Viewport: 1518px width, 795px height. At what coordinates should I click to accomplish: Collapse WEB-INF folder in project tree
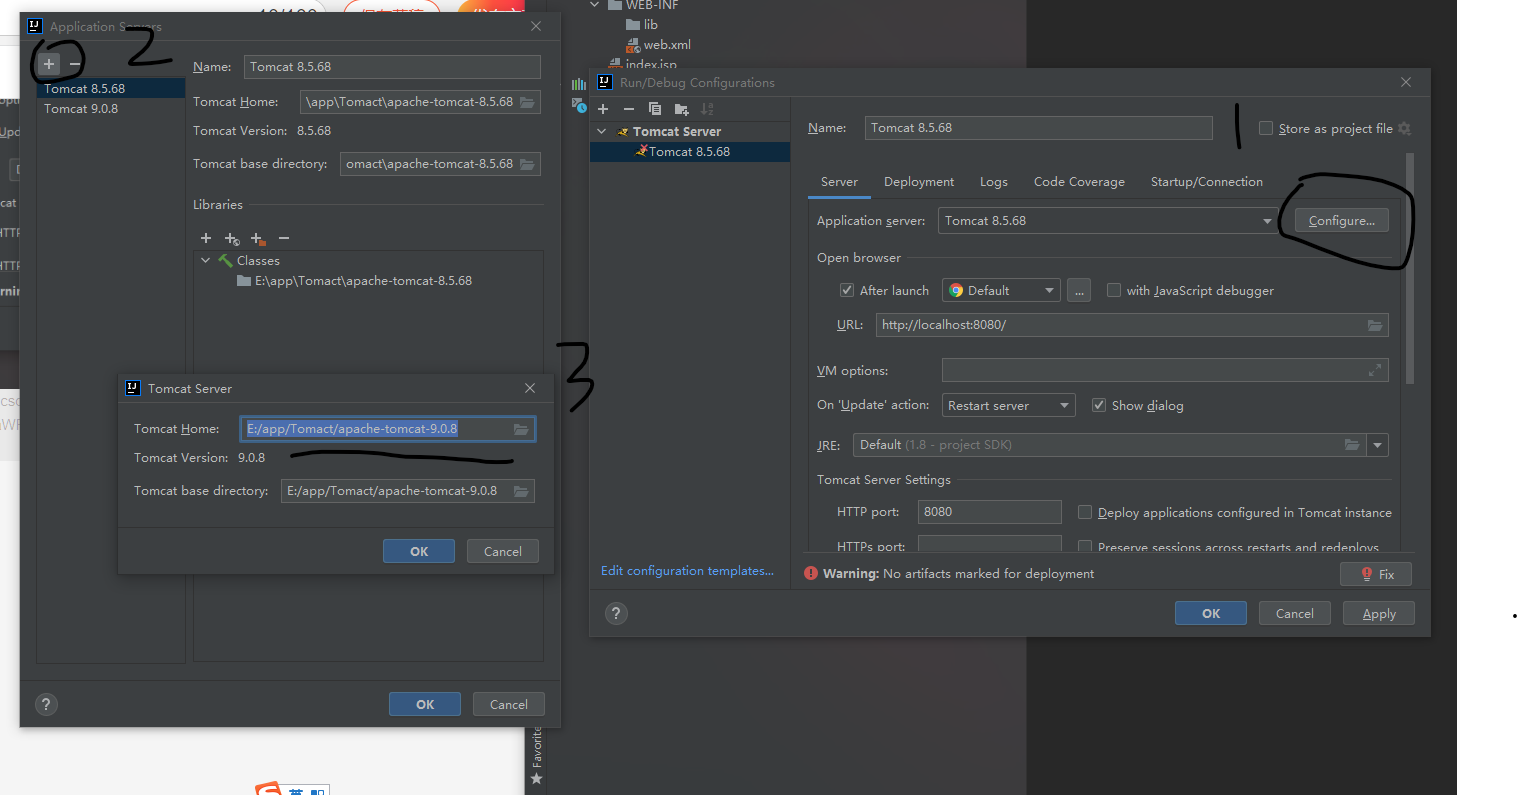point(595,5)
